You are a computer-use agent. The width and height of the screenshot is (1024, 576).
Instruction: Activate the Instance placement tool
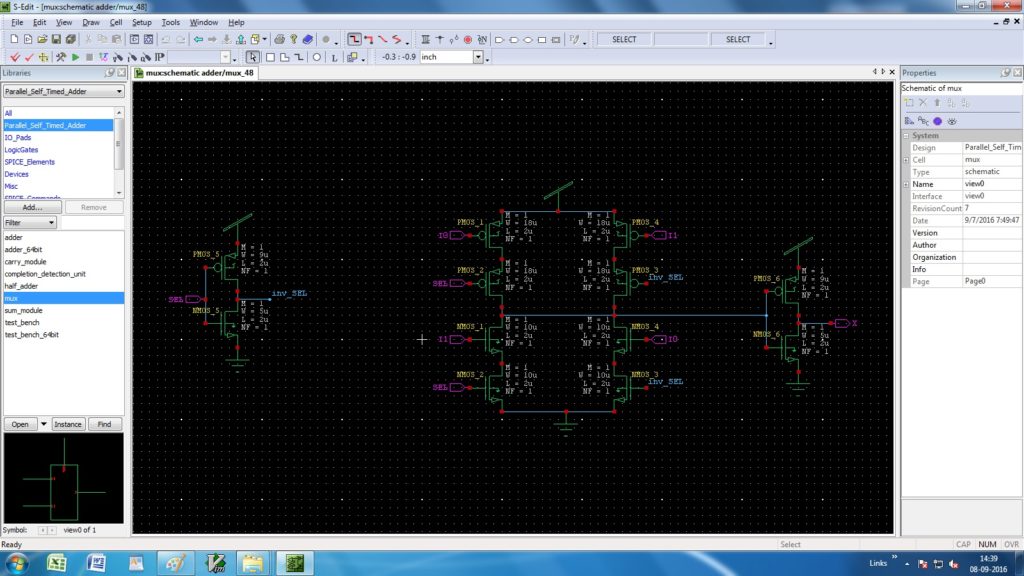click(351, 57)
